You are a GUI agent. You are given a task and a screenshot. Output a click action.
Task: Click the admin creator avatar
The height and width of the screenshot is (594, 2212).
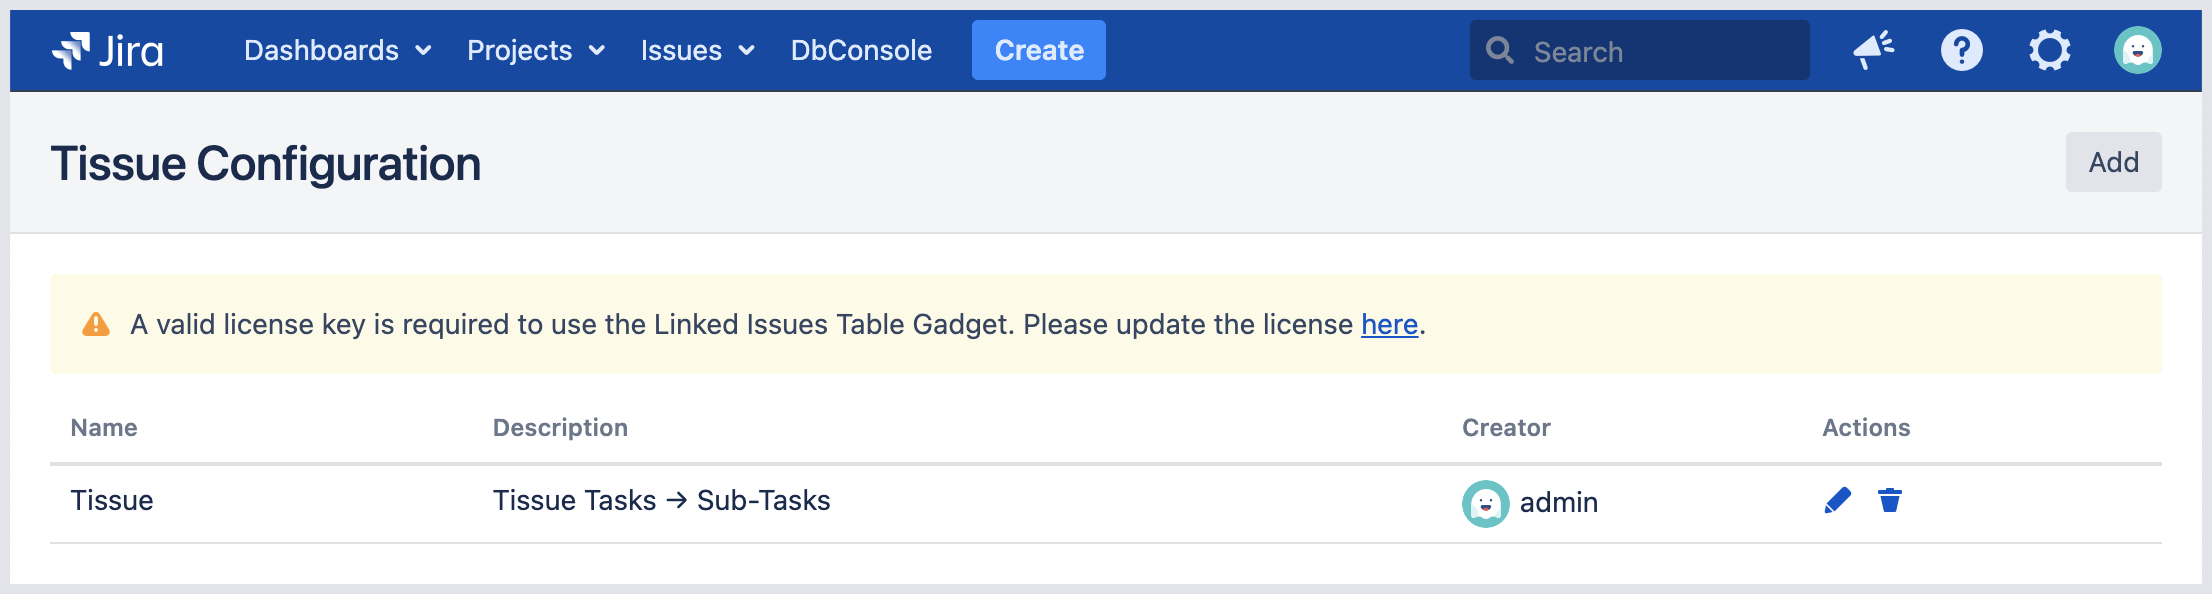1485,503
